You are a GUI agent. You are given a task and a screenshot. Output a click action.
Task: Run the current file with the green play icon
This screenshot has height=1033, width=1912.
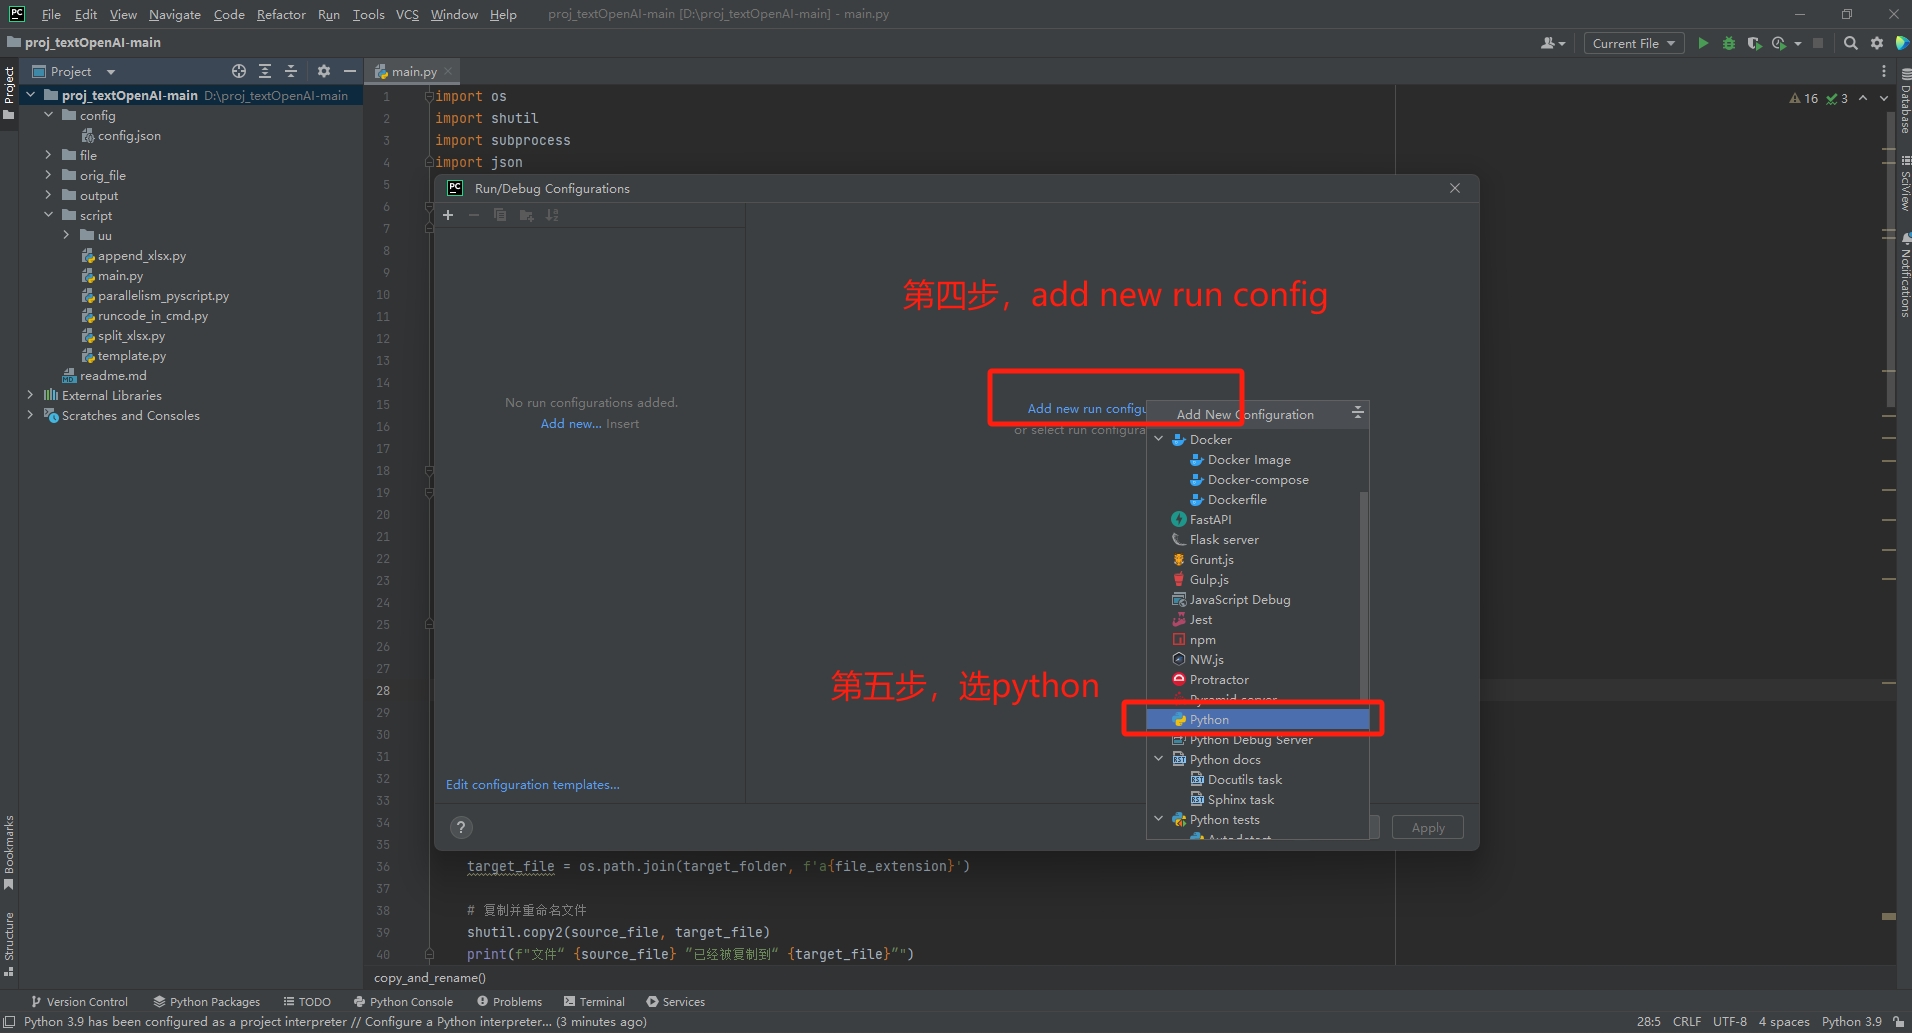coord(1703,43)
